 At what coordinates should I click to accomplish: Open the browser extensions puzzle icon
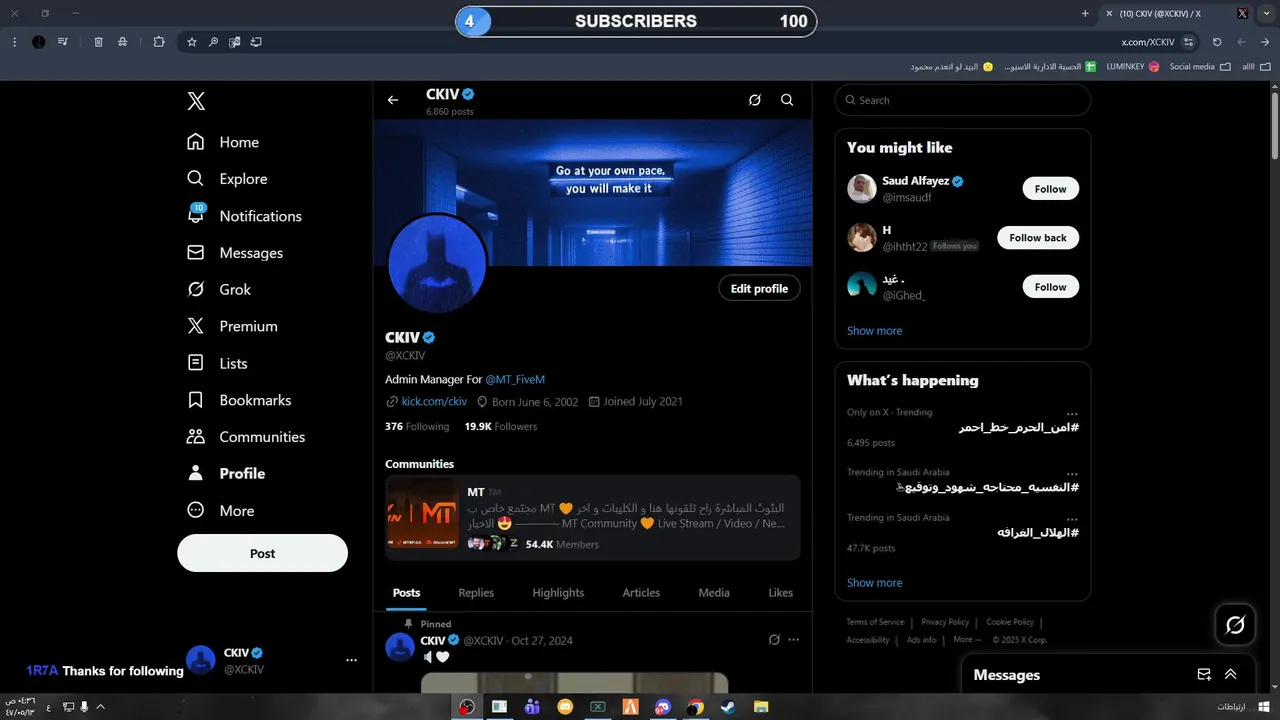point(159,42)
